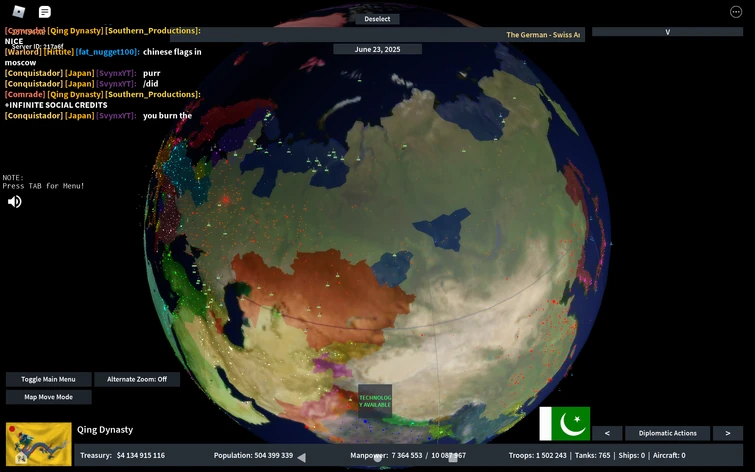Image resolution: width=755 pixels, height=472 pixels.
Task: Click the Qing Dynasty dragon flag
Action: click(39, 444)
